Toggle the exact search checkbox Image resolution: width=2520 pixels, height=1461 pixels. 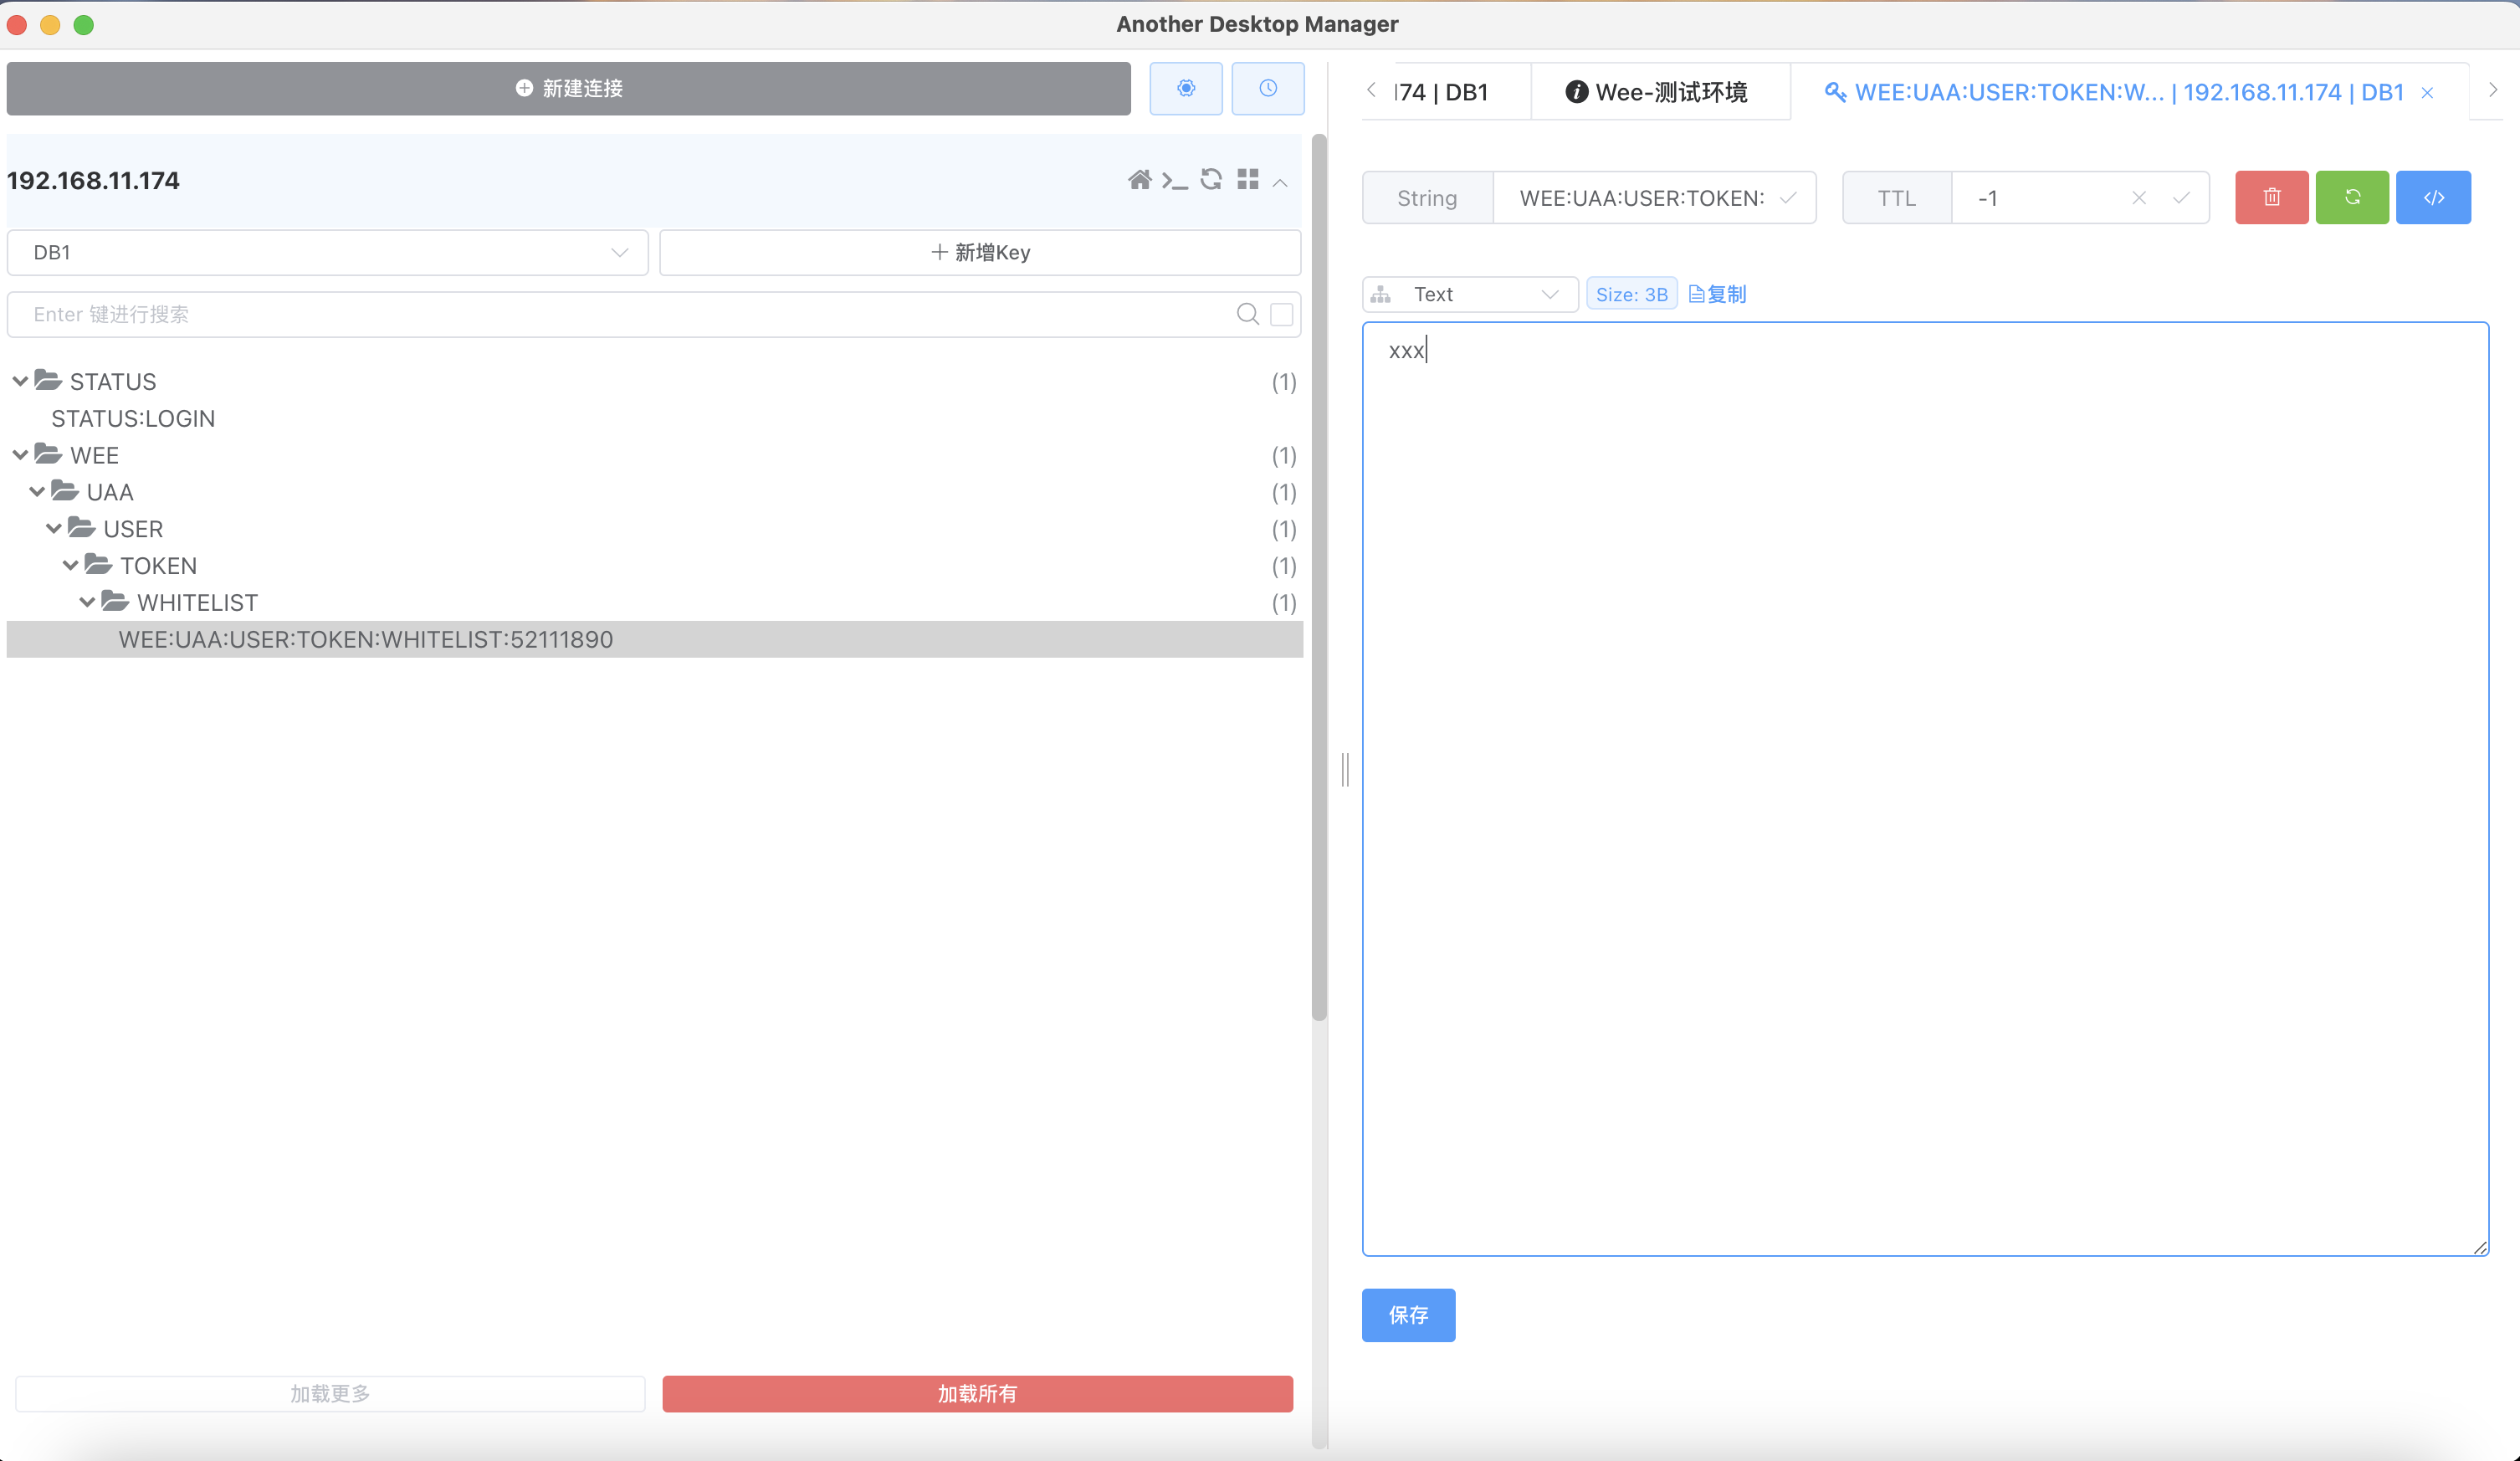tap(1281, 315)
